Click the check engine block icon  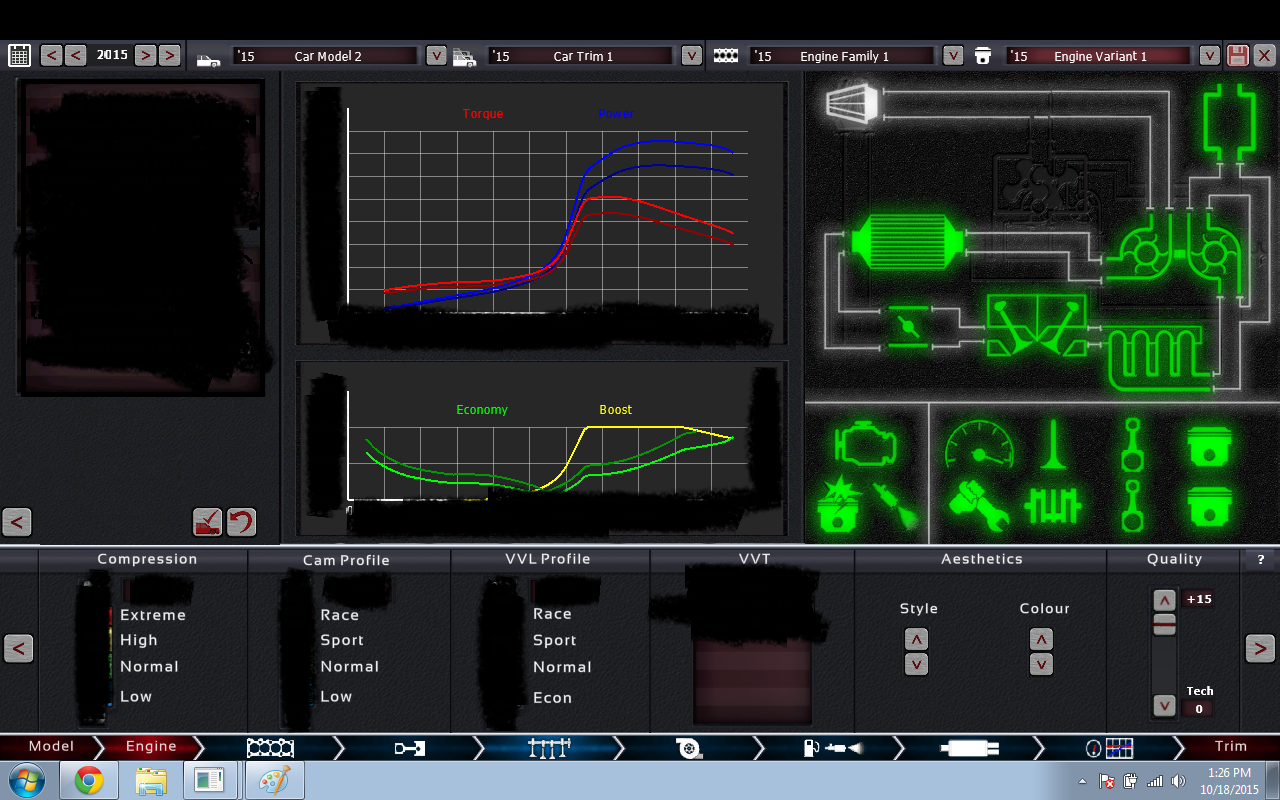pos(866,445)
